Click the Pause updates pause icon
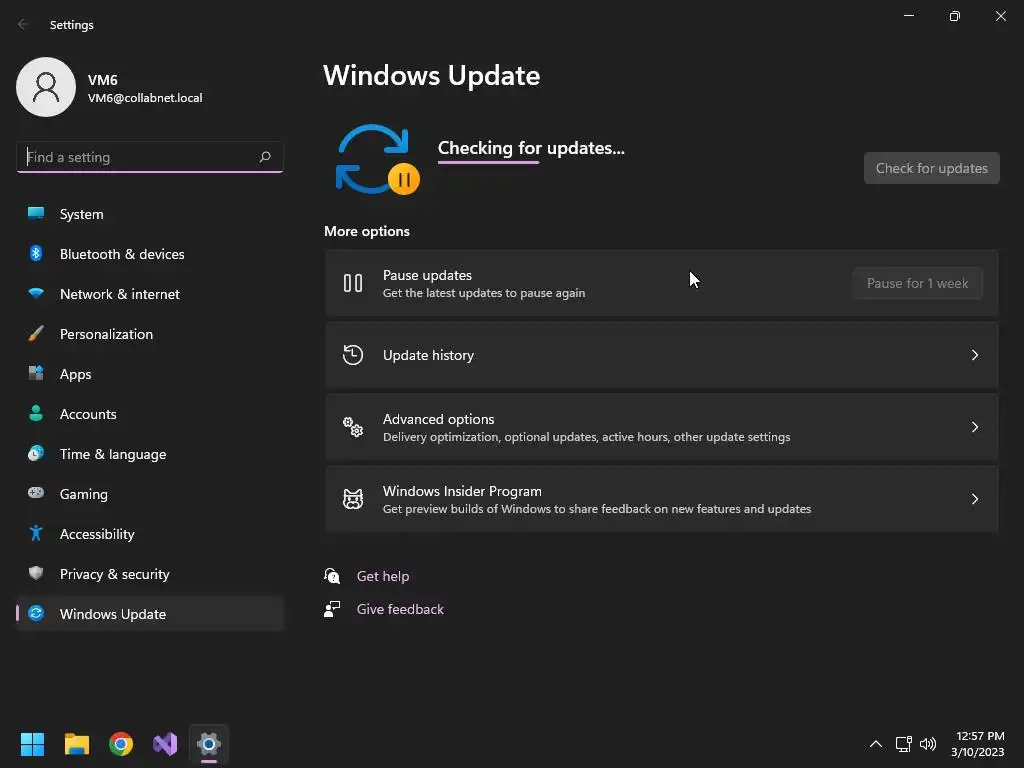The image size is (1024, 768). point(353,283)
